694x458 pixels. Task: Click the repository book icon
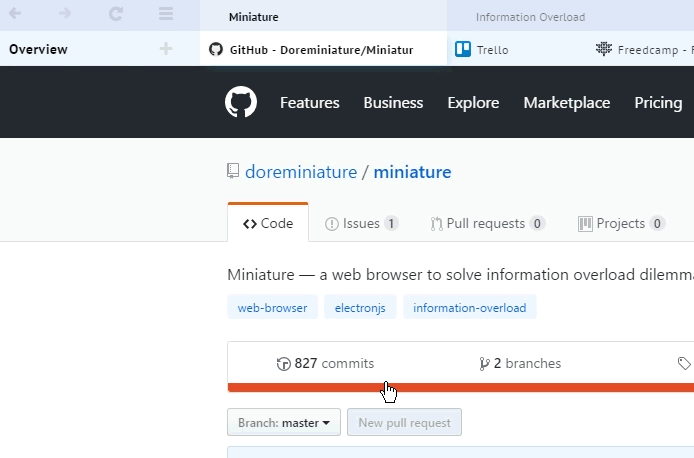[233, 172]
